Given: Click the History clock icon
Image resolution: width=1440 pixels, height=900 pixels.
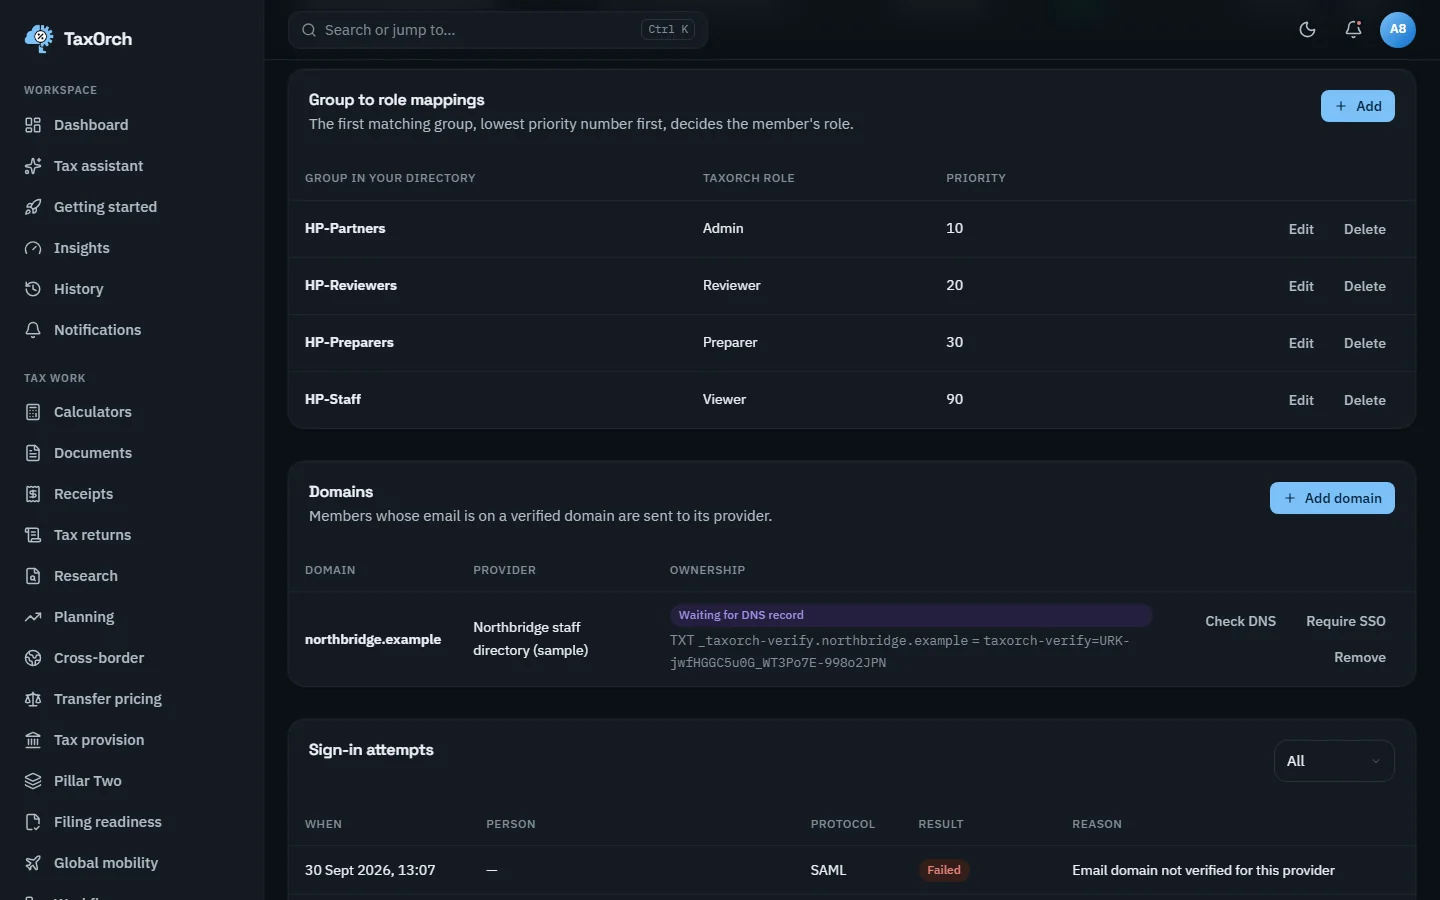Looking at the screenshot, I should [x=33, y=289].
